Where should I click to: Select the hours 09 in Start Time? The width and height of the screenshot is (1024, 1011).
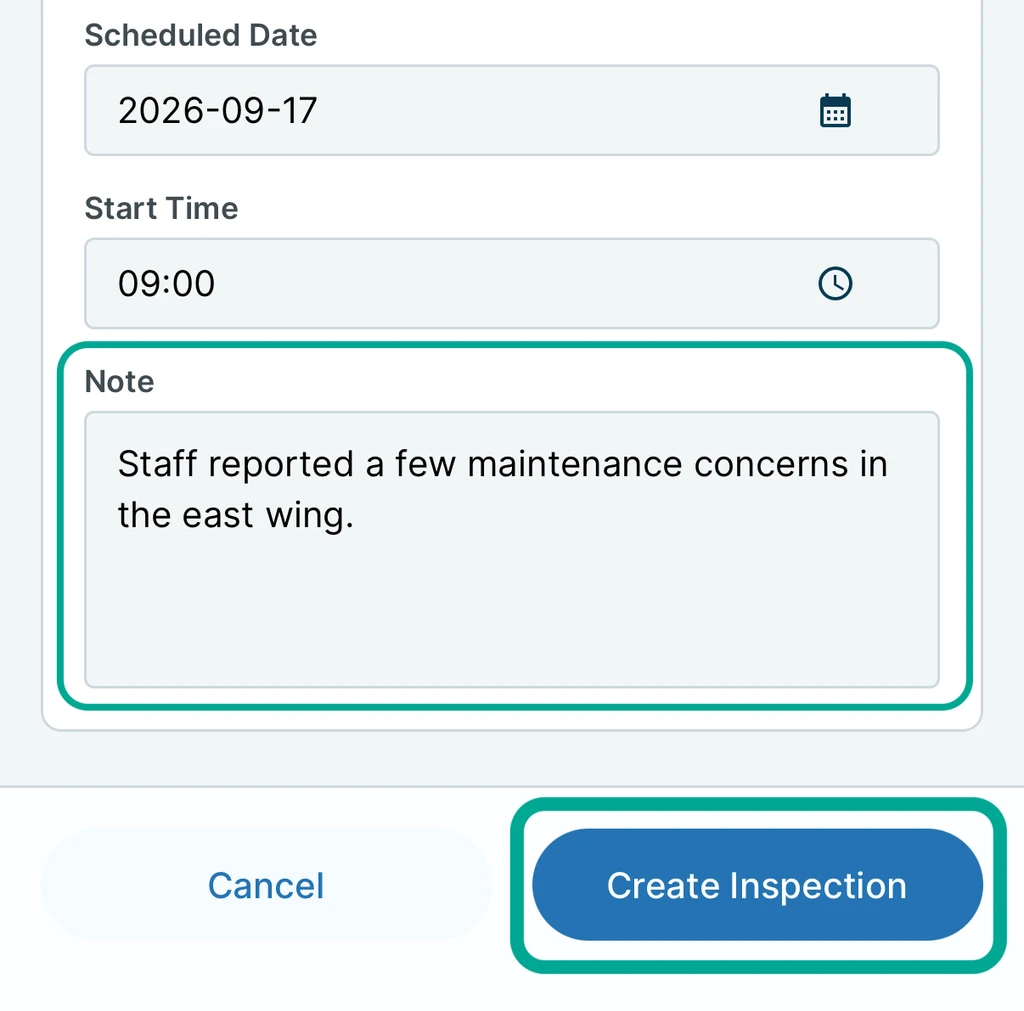(x=139, y=283)
